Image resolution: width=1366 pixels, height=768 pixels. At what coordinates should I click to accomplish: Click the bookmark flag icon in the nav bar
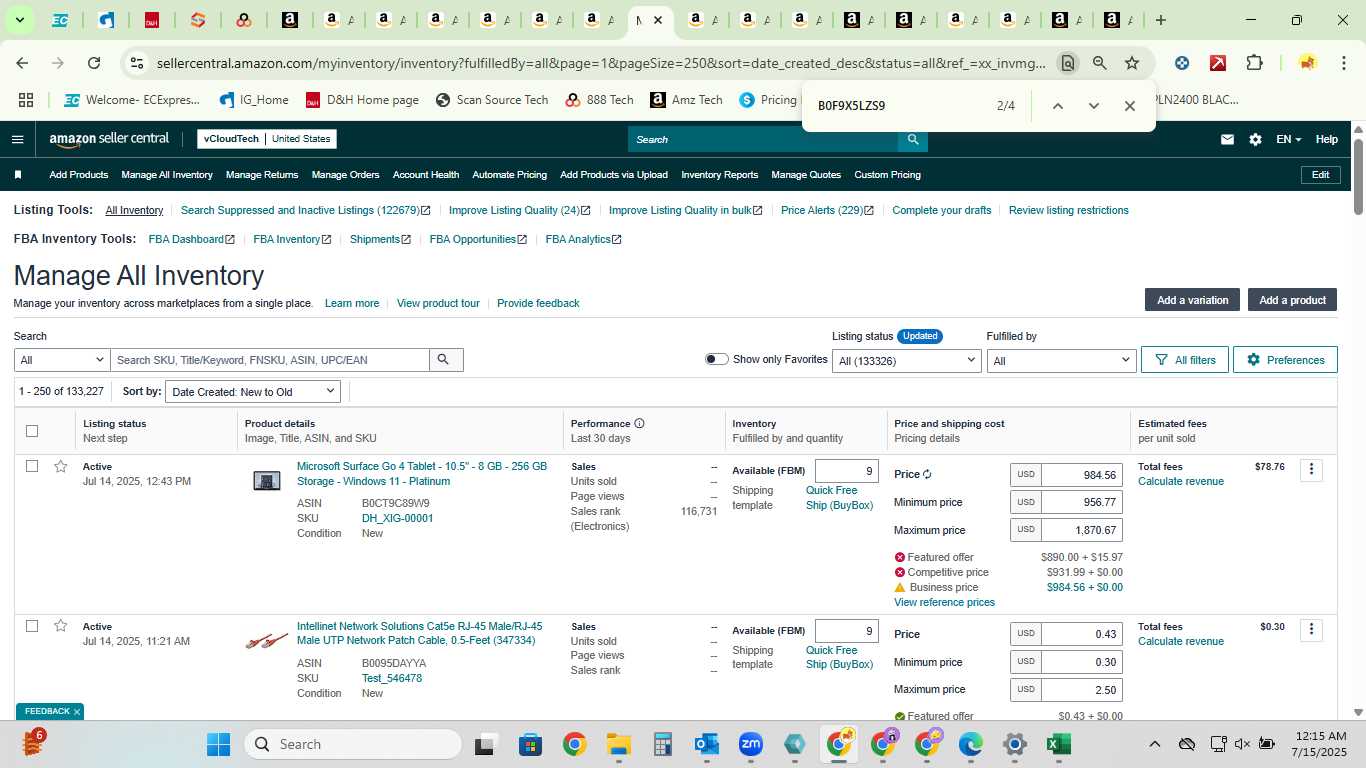point(18,175)
